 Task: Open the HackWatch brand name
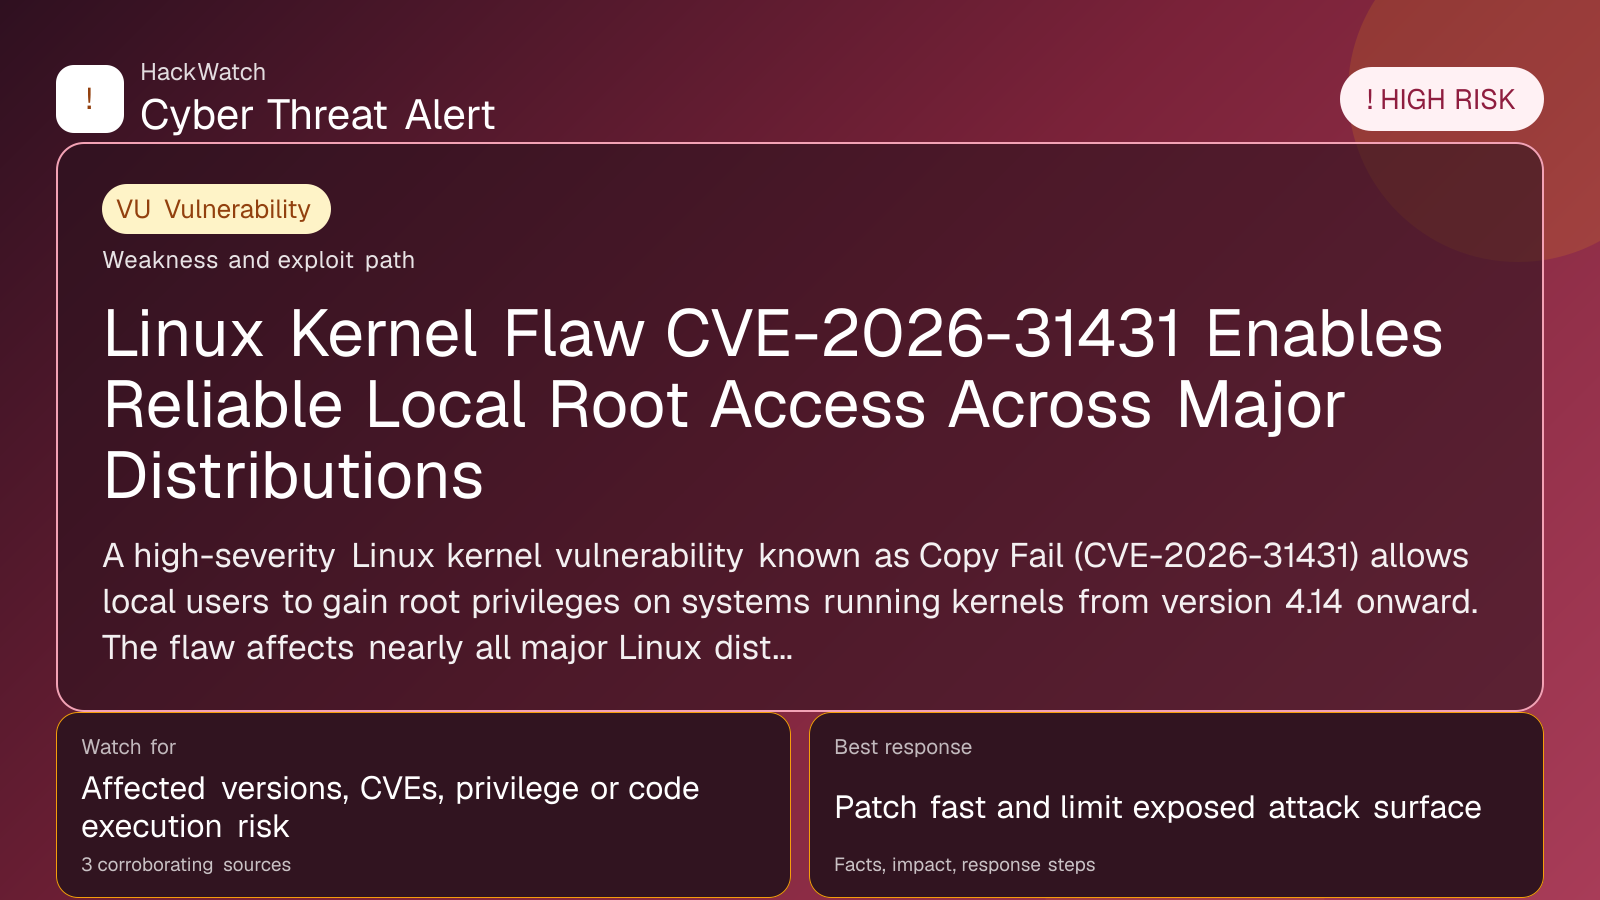pos(203,72)
